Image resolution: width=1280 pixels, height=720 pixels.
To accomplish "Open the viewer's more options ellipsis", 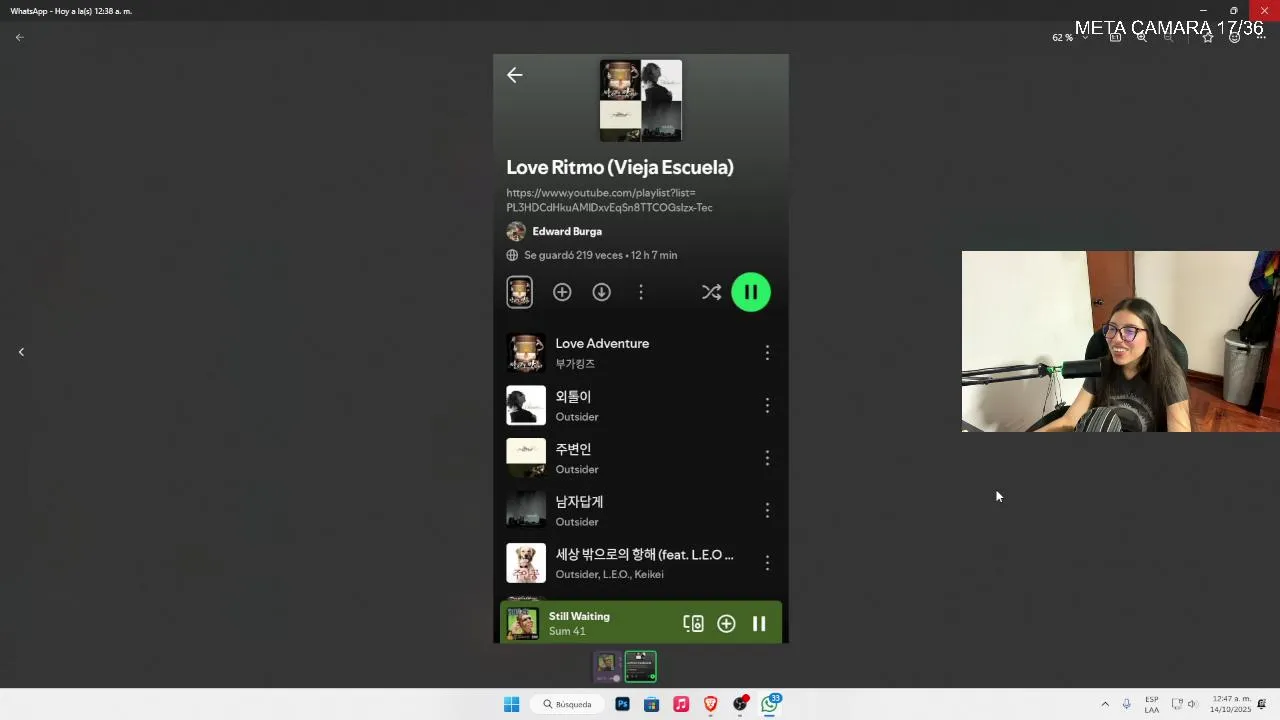I will [1261, 37].
